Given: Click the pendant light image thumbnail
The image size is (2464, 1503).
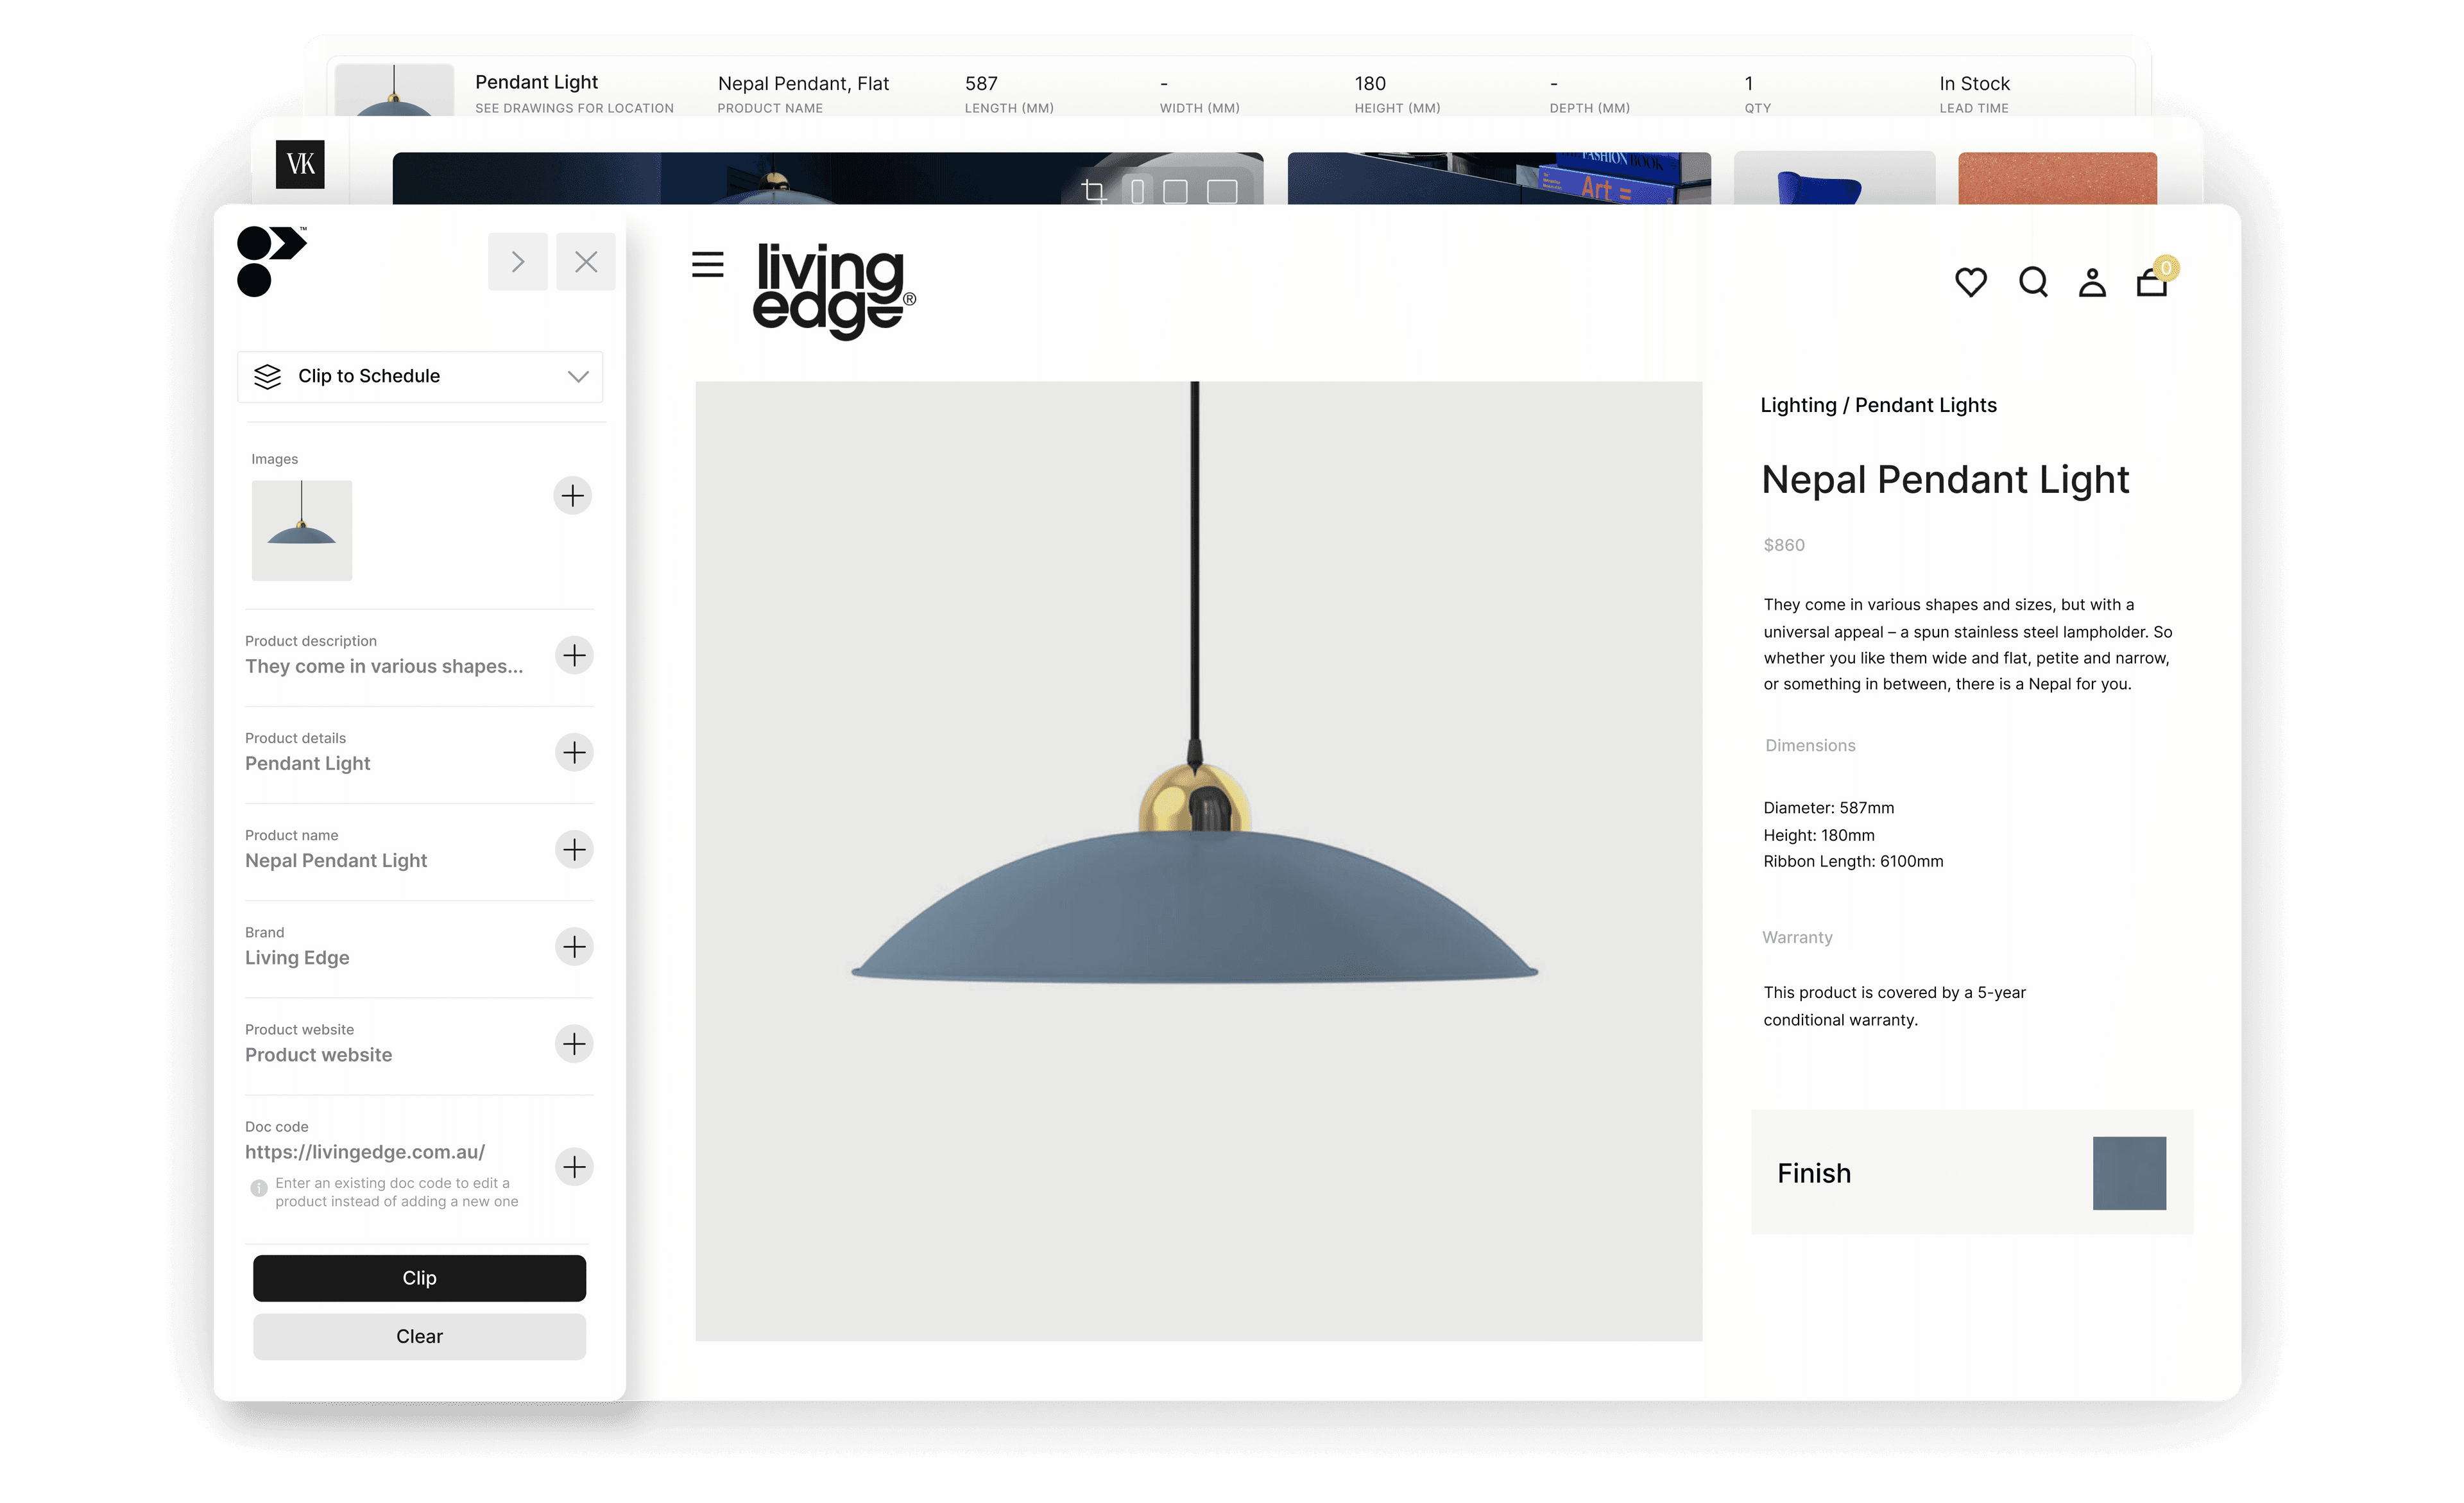Looking at the screenshot, I should 302,531.
